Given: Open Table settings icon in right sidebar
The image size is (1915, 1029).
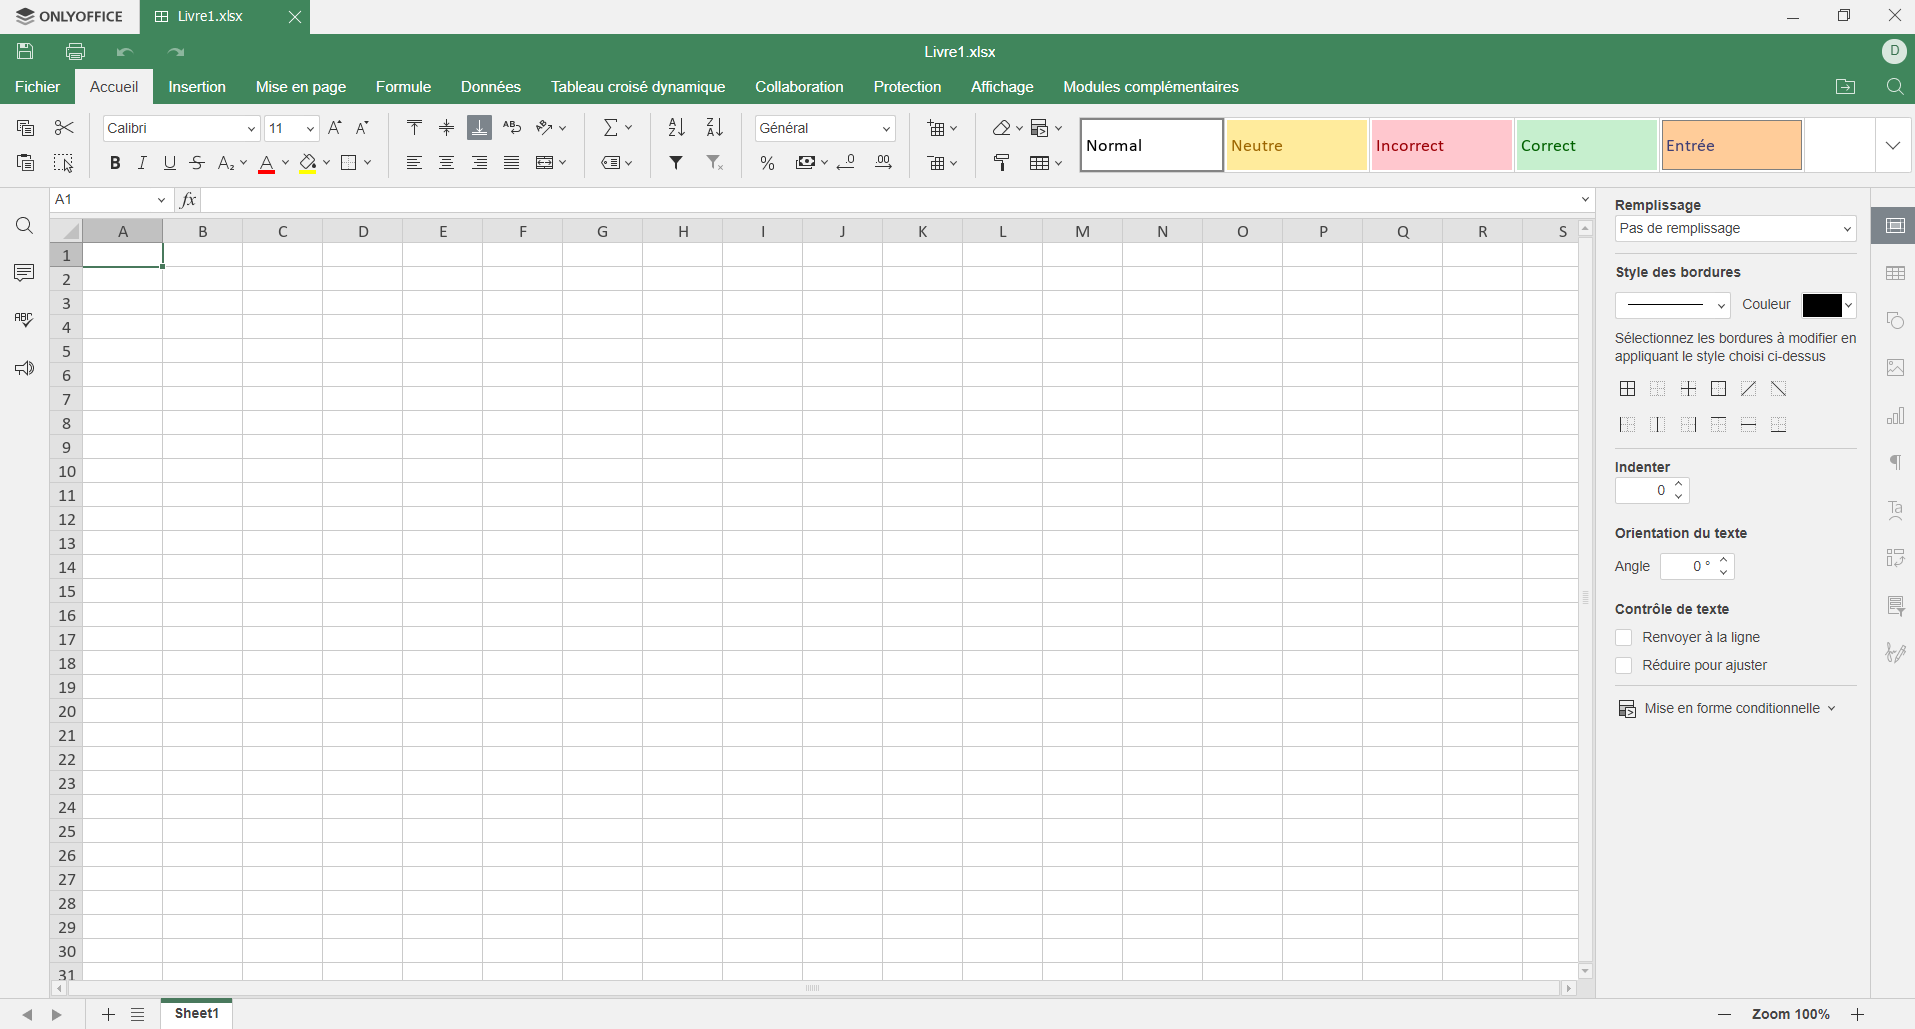Looking at the screenshot, I should 1895,274.
